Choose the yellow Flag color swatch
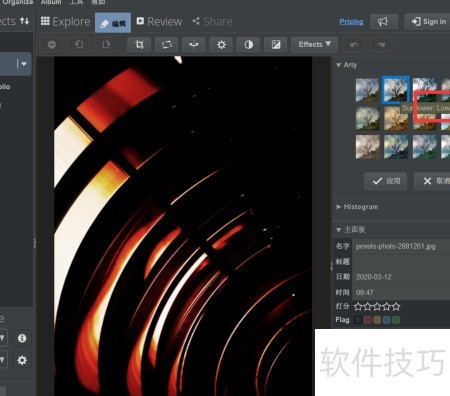This screenshot has height=396, width=450. point(377,320)
